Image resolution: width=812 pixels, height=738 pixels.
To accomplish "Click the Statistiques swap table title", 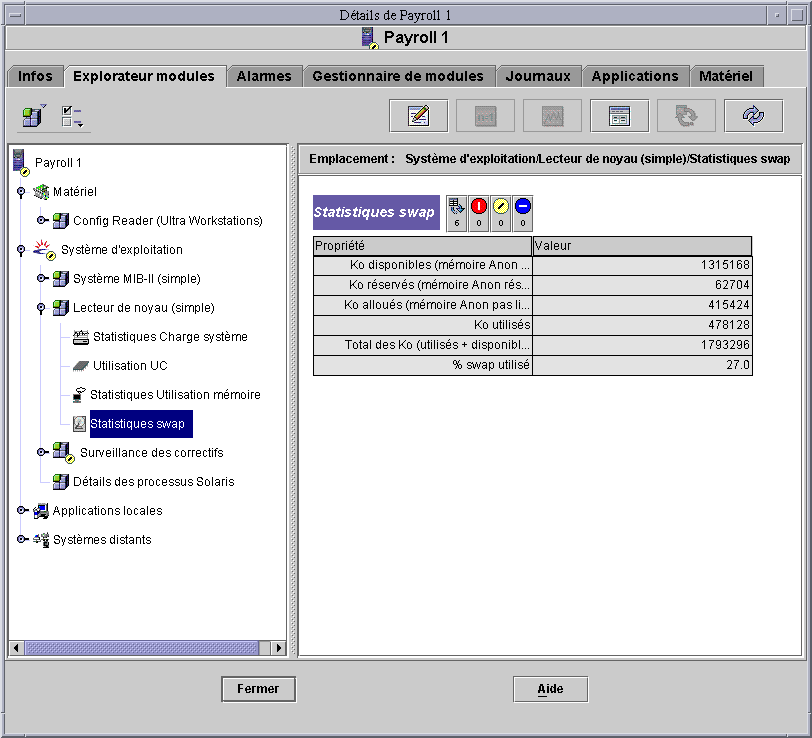I will (x=376, y=212).
